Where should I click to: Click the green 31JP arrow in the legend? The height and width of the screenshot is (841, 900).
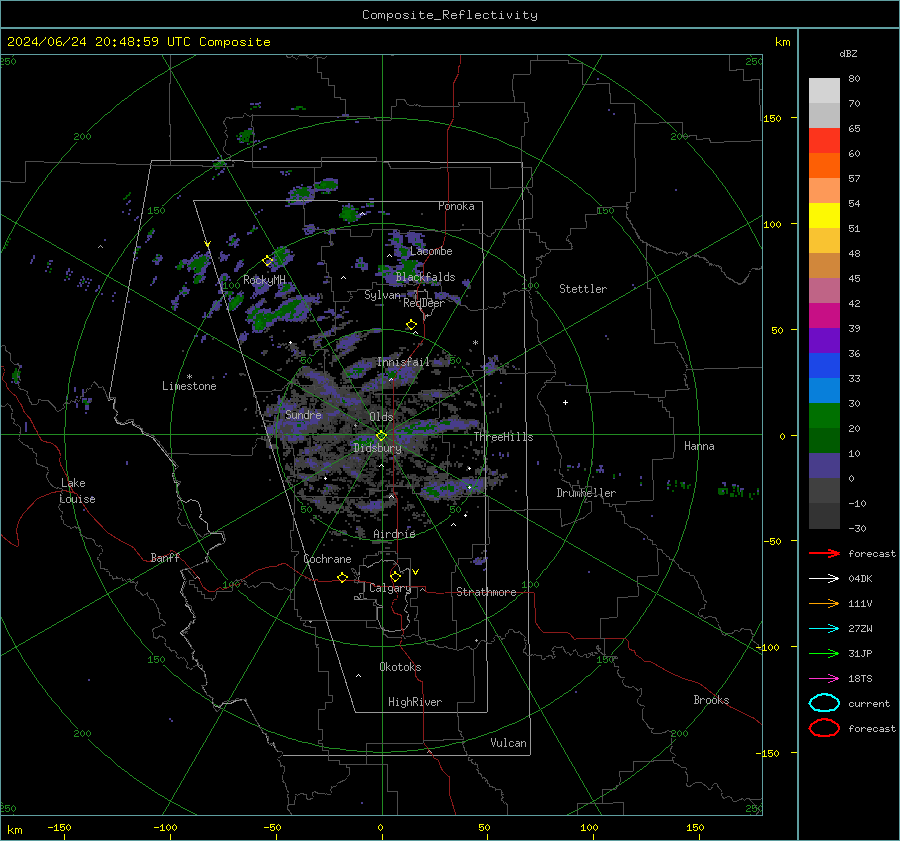[x=824, y=653]
